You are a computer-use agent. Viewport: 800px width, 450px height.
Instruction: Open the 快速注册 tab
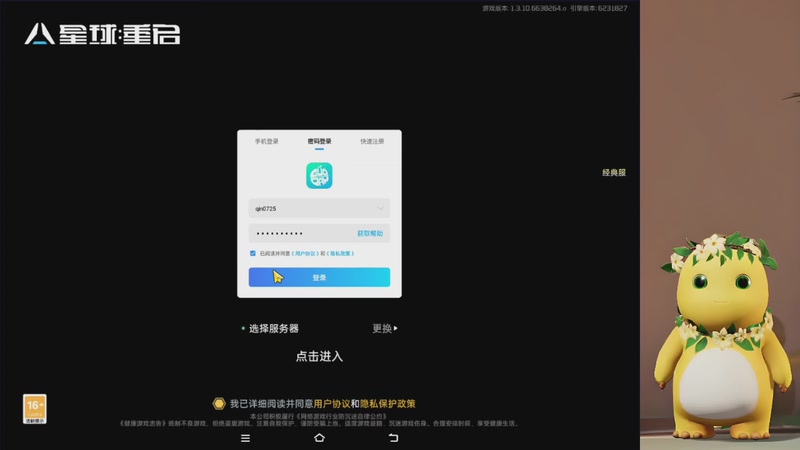click(x=372, y=141)
